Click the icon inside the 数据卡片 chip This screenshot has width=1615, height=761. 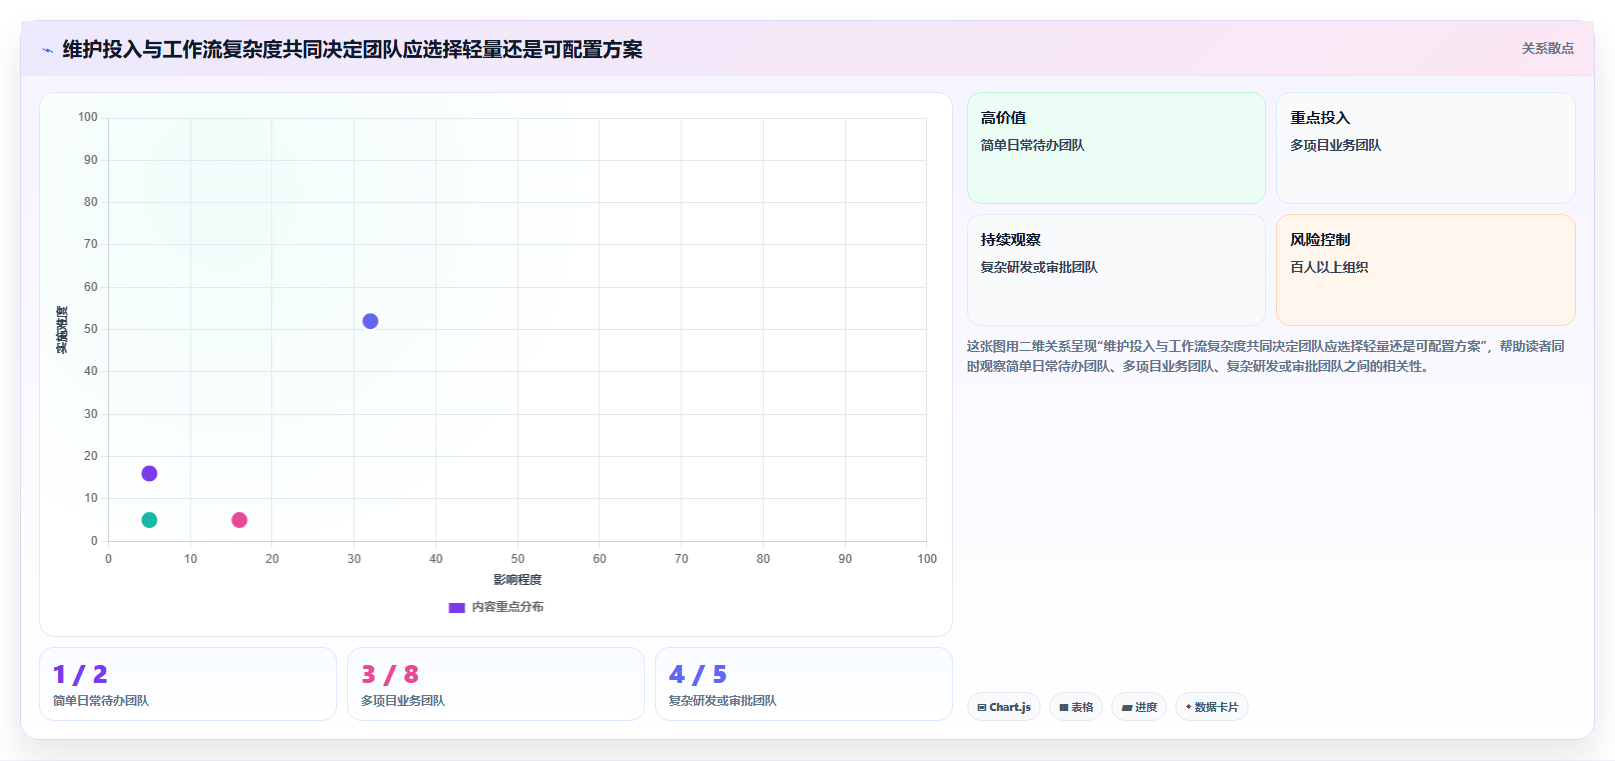point(1188,707)
